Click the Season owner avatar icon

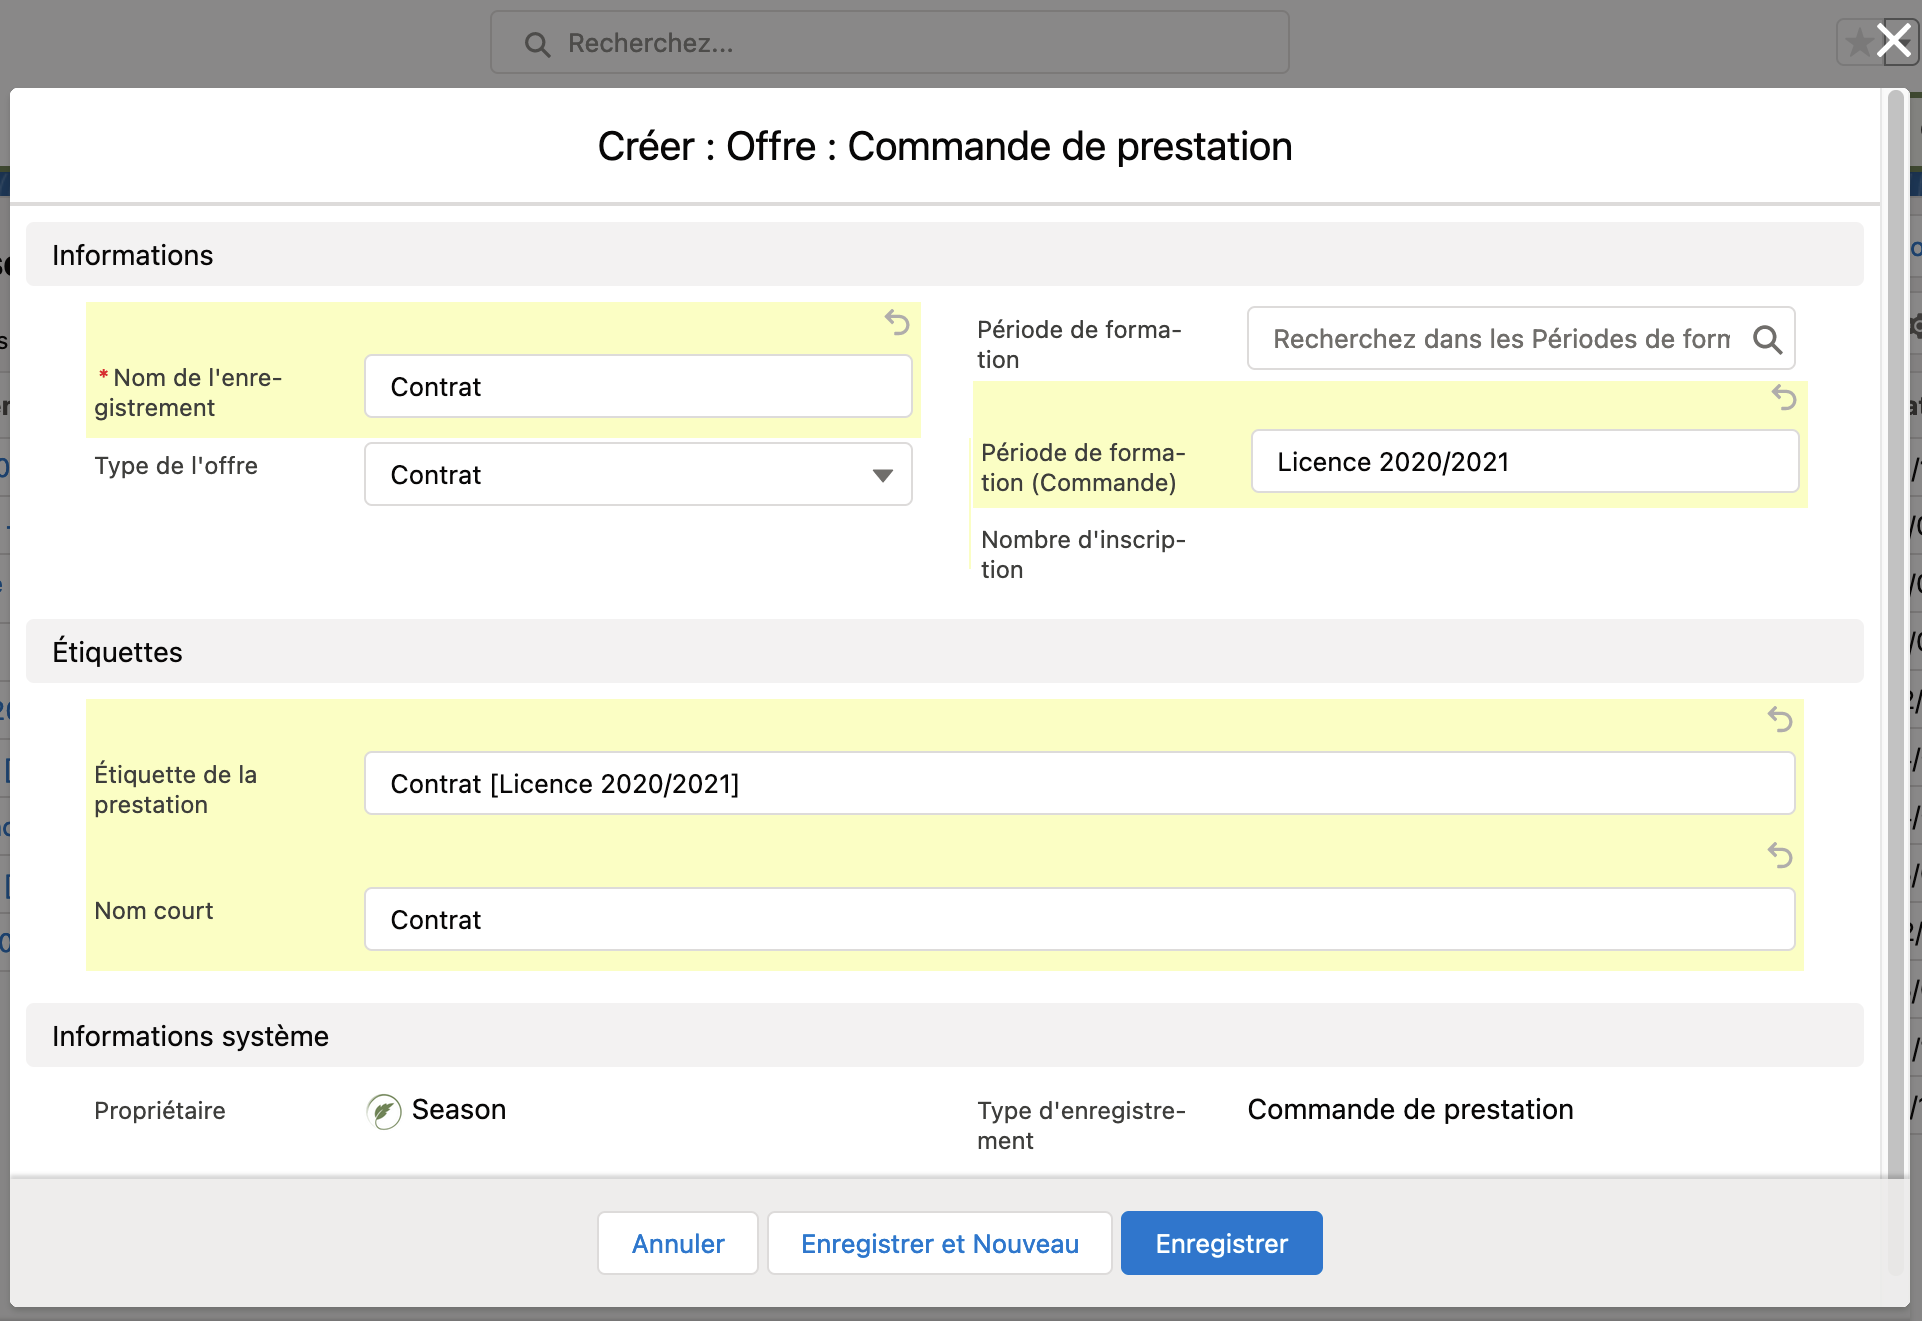tap(384, 1111)
